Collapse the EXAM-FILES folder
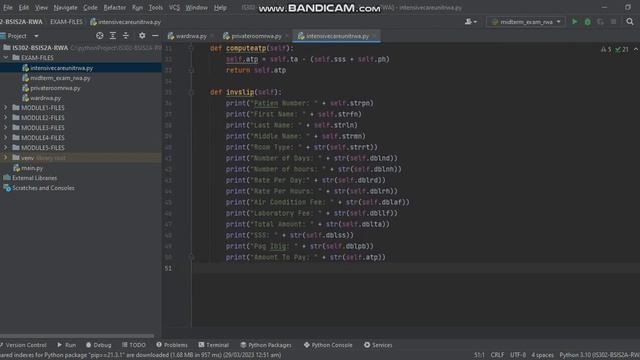Image resolution: width=640 pixels, height=360 pixels. 5,58
